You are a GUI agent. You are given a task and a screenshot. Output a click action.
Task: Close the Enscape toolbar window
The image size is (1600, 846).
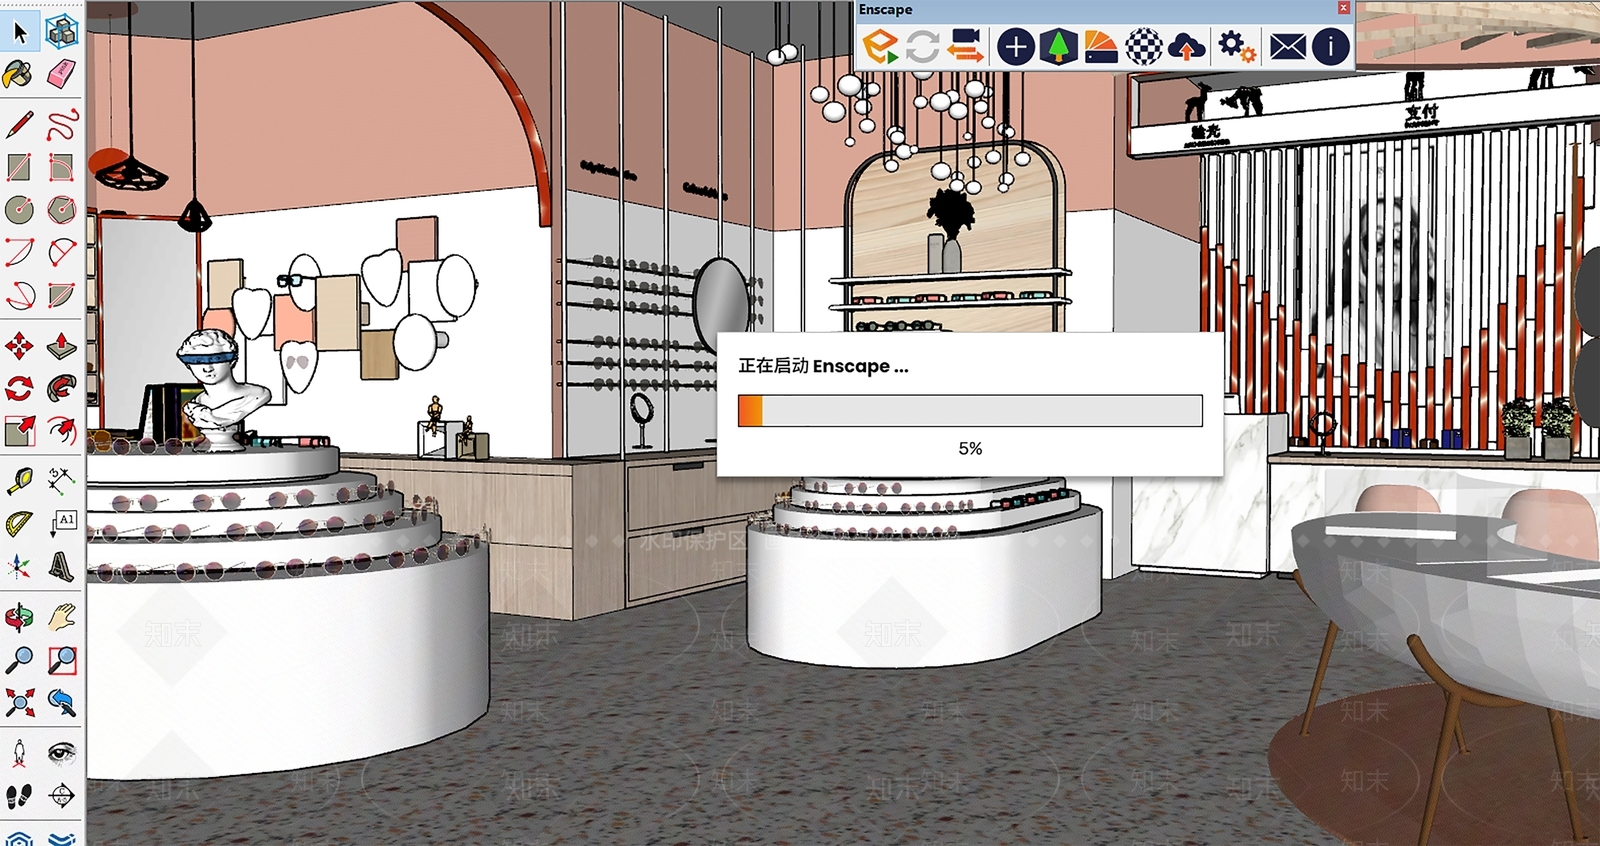point(1343,8)
